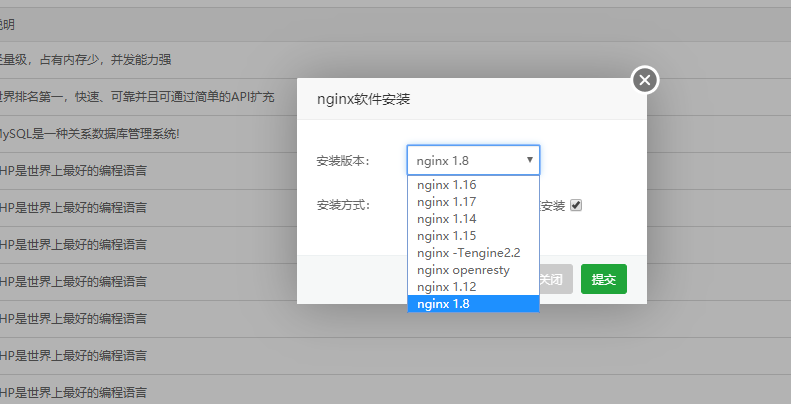Image resolution: width=791 pixels, height=404 pixels.
Task: Click the dropdown arrow in version selector
Action: tap(530, 160)
